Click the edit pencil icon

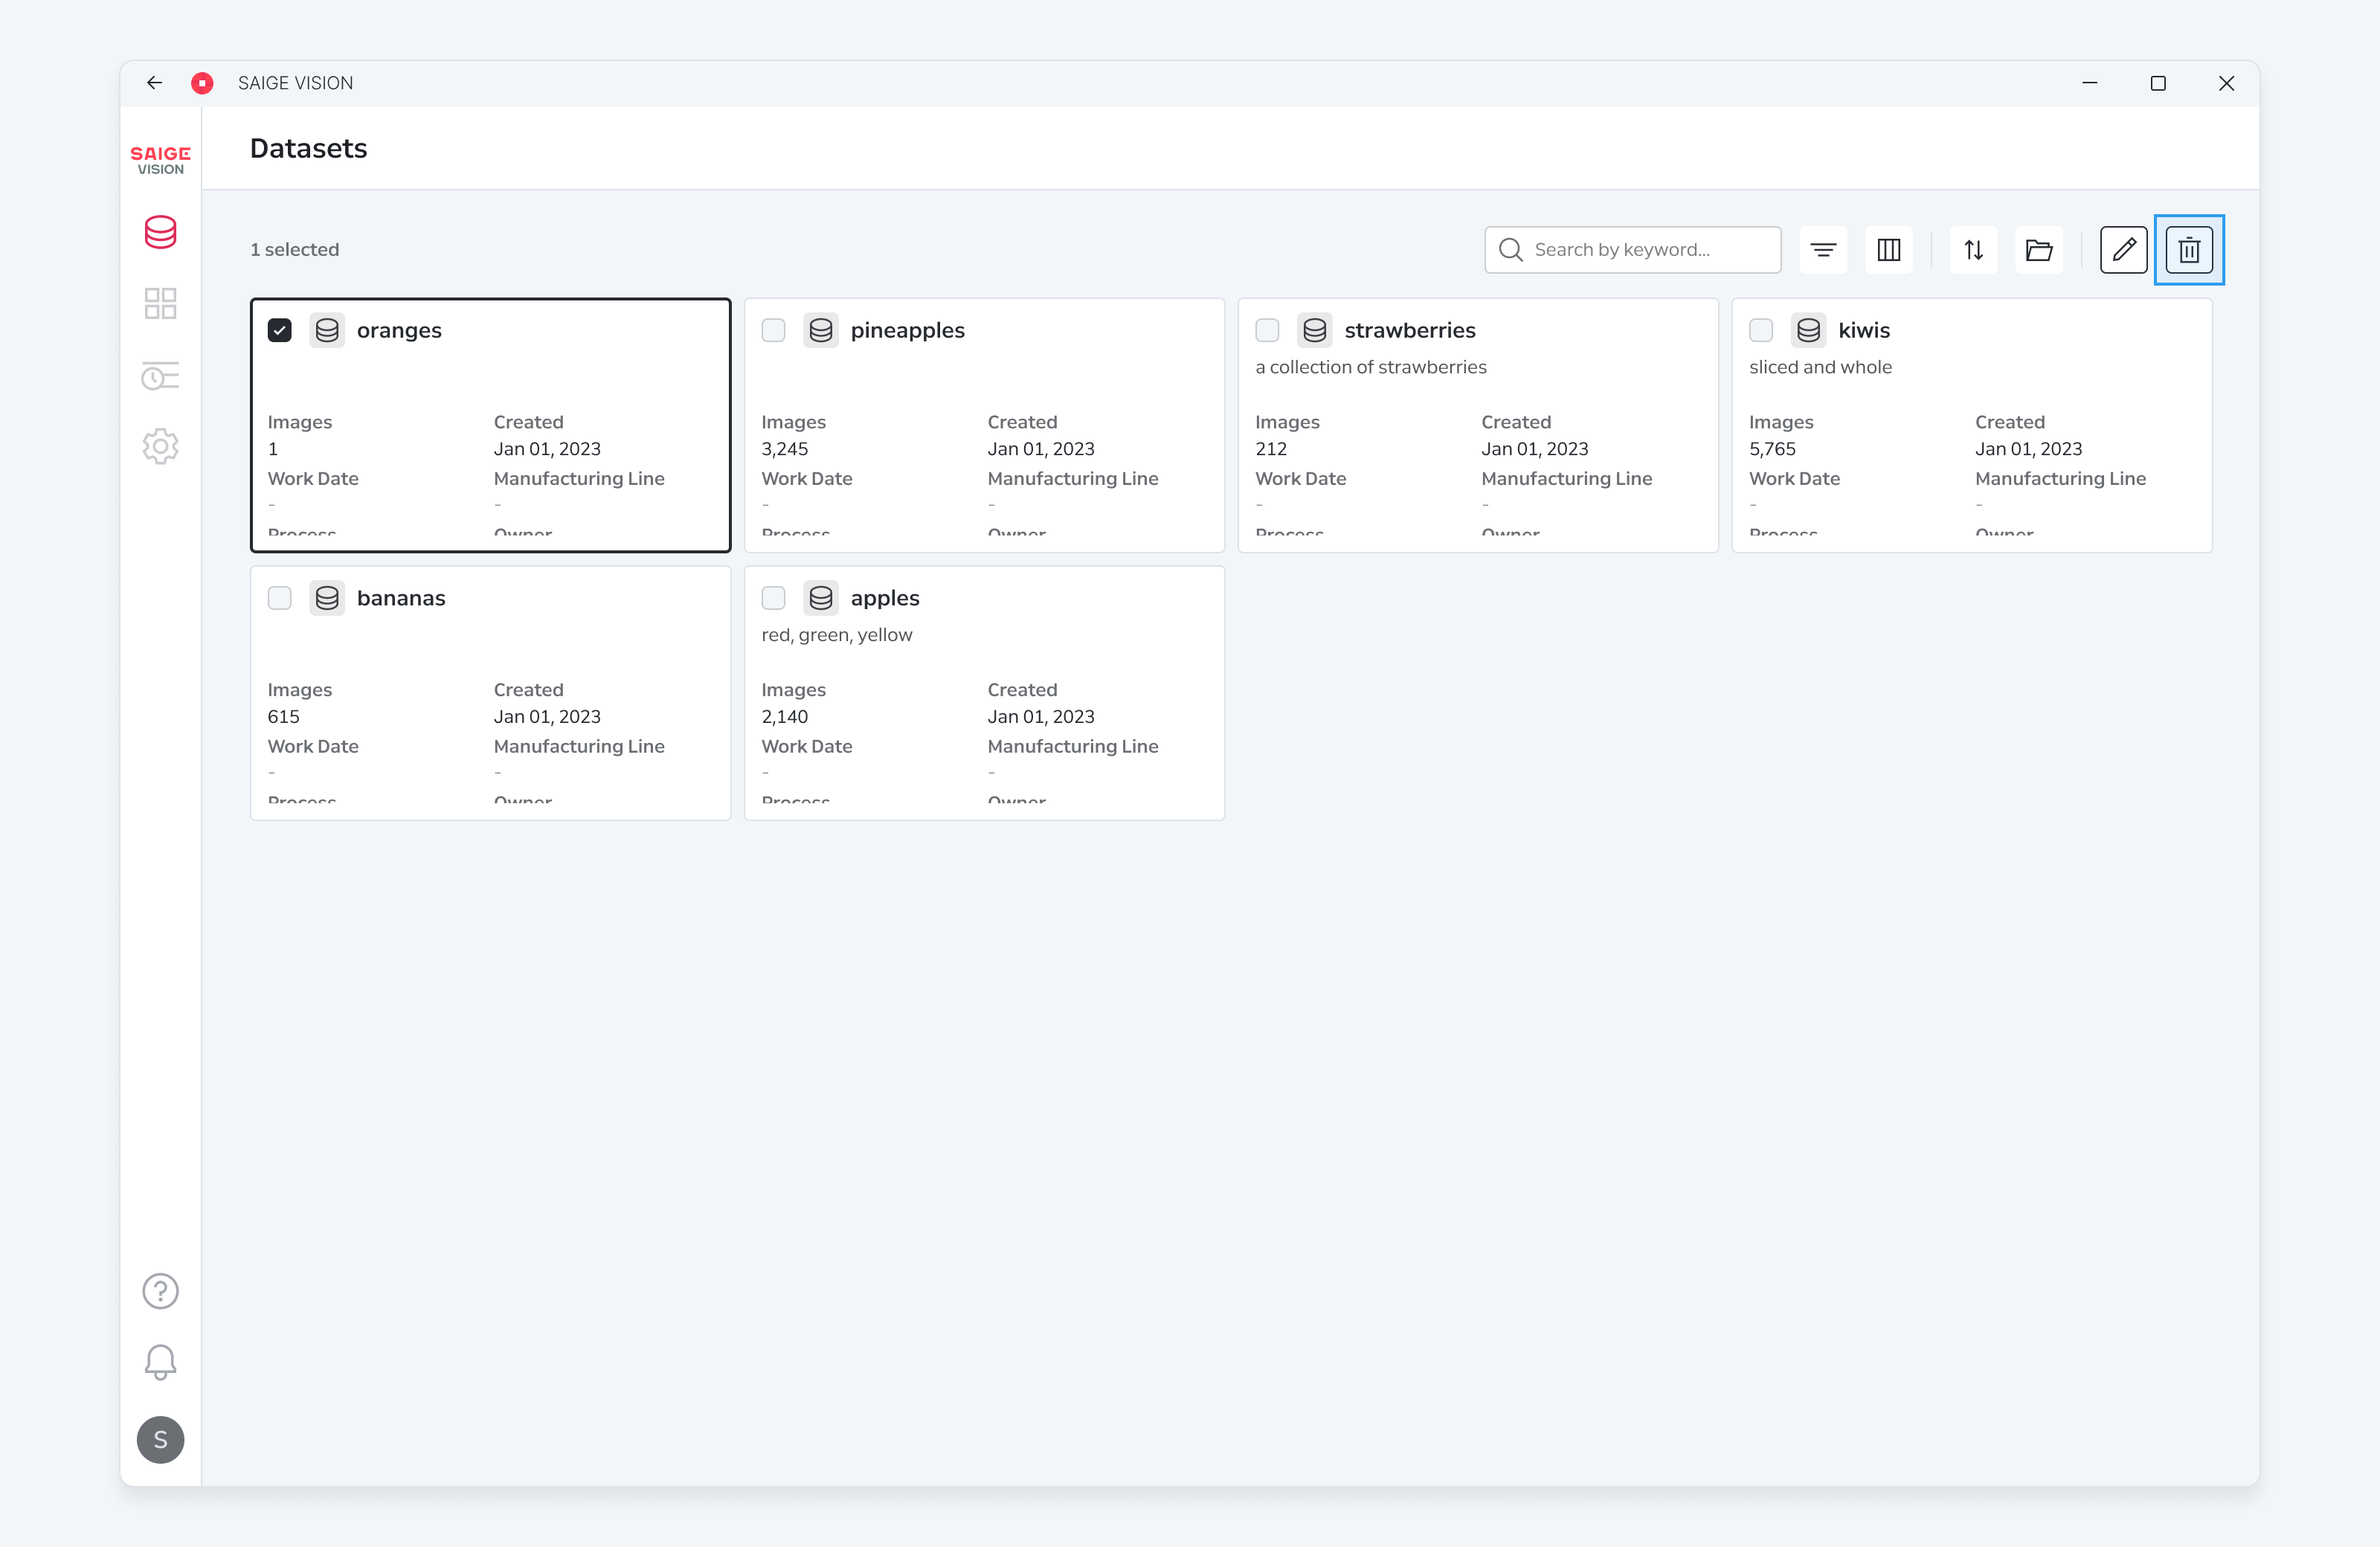[2123, 250]
